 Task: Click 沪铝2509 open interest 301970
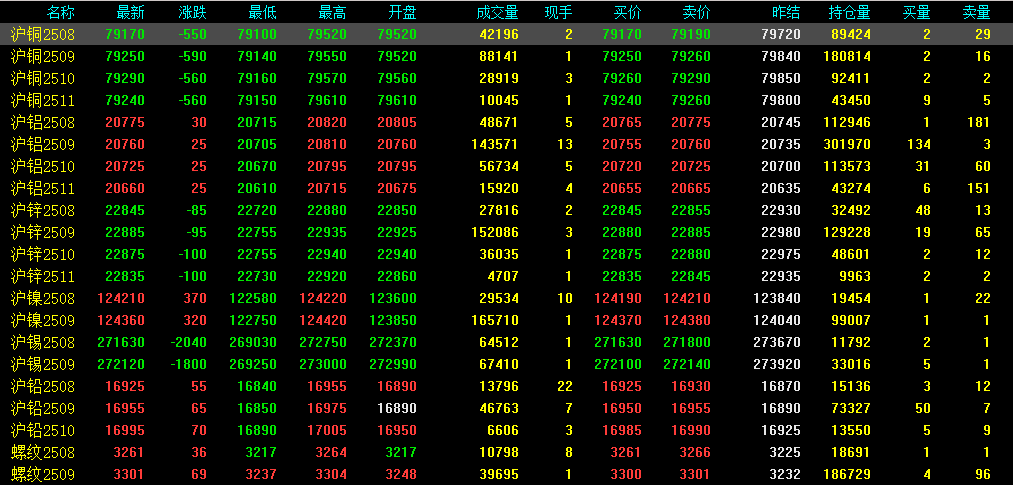pyautogui.click(x=847, y=145)
